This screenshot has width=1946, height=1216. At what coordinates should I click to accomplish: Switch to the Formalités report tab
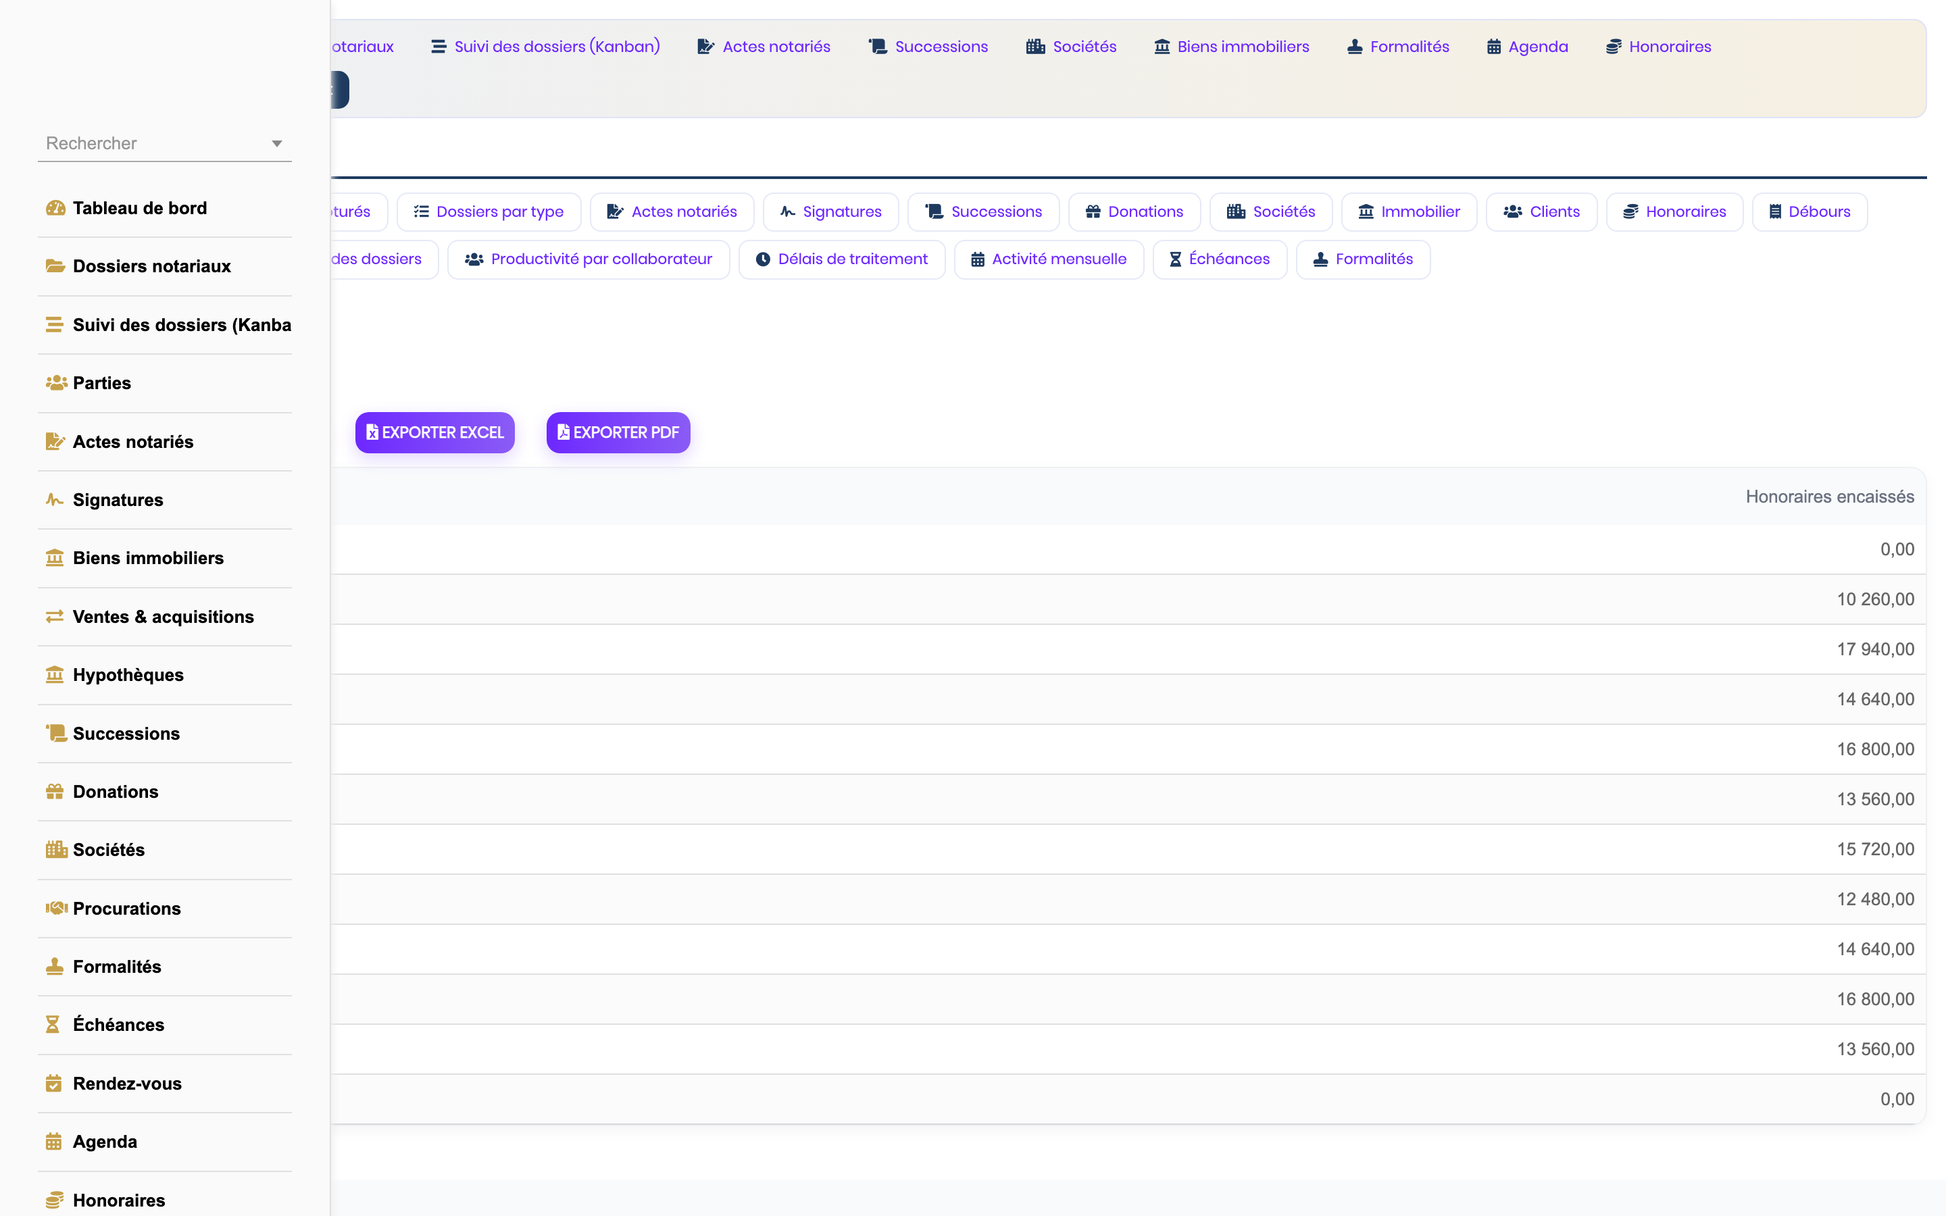[x=1363, y=260]
